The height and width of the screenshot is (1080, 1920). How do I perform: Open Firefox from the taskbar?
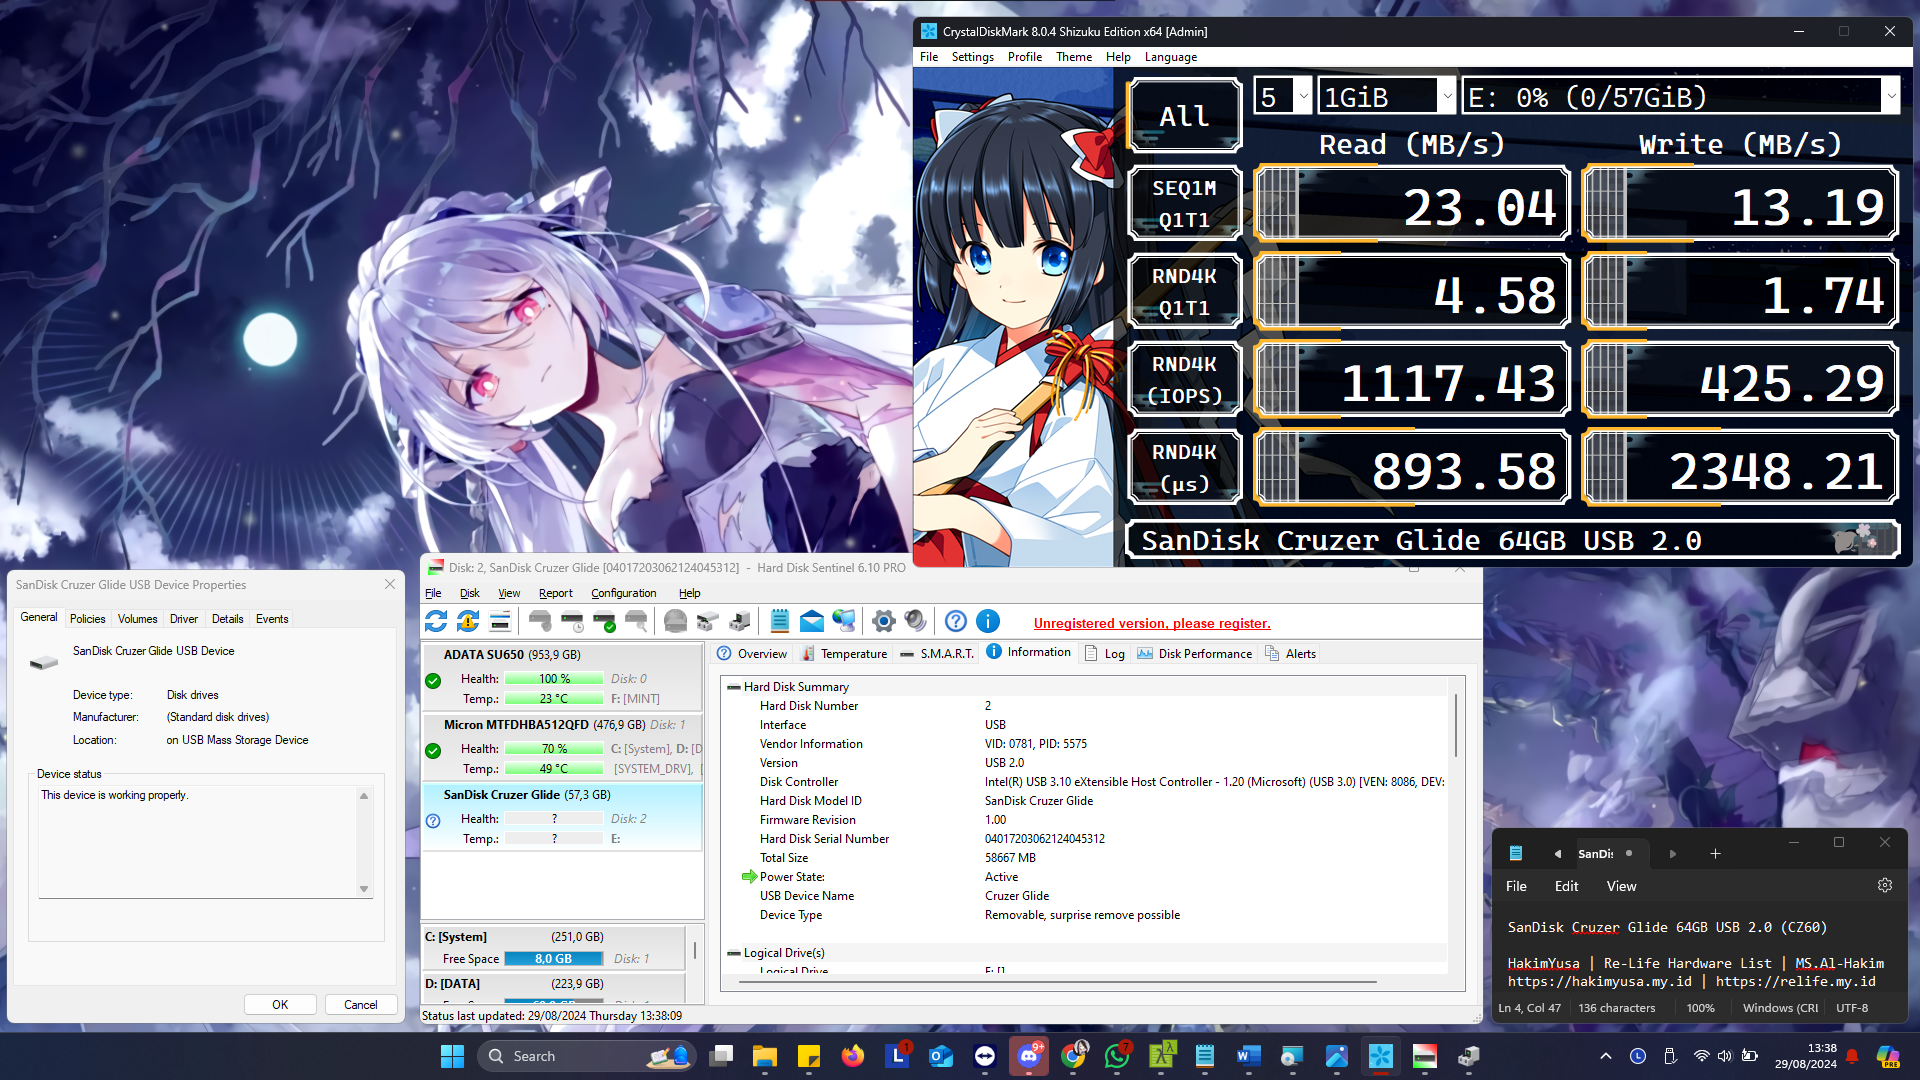point(852,1056)
